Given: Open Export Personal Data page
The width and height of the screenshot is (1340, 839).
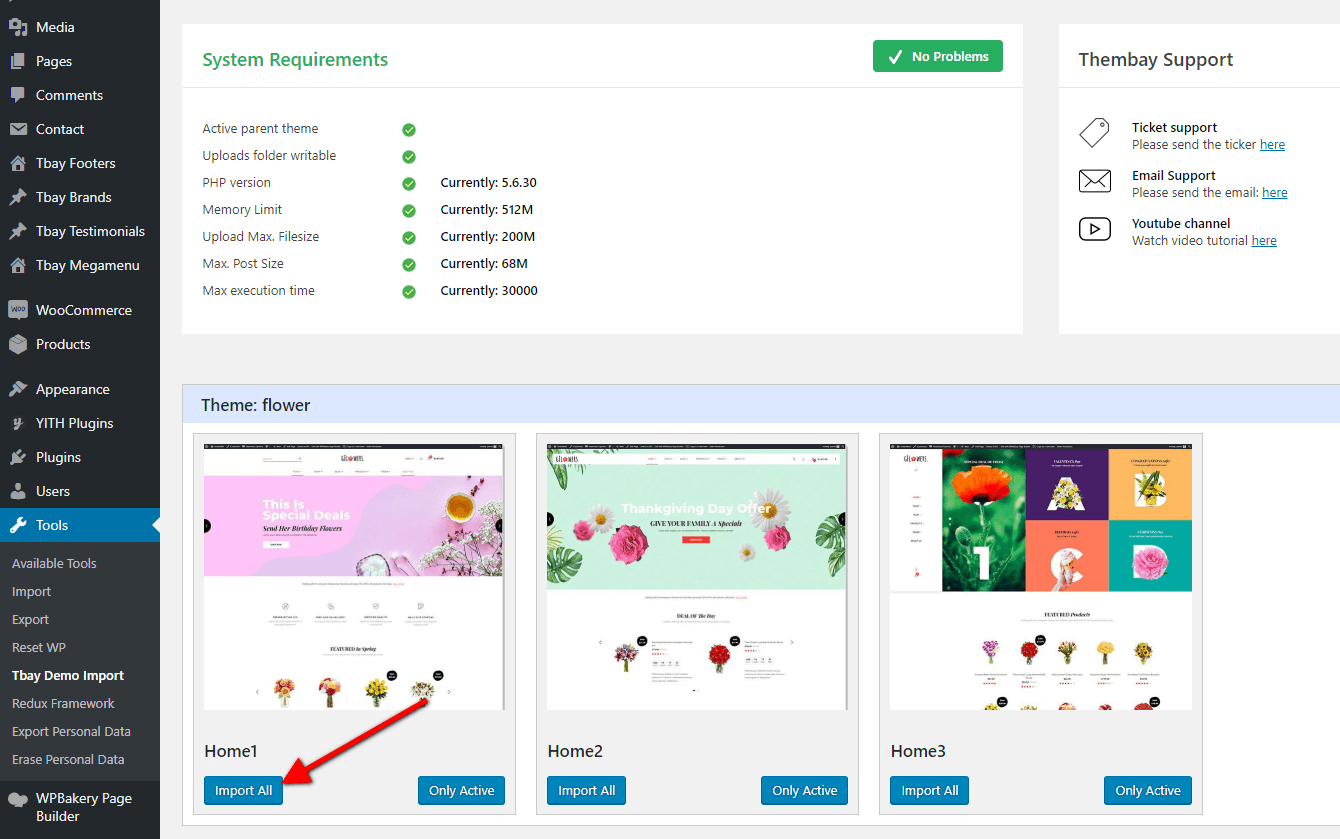Looking at the screenshot, I should (71, 731).
